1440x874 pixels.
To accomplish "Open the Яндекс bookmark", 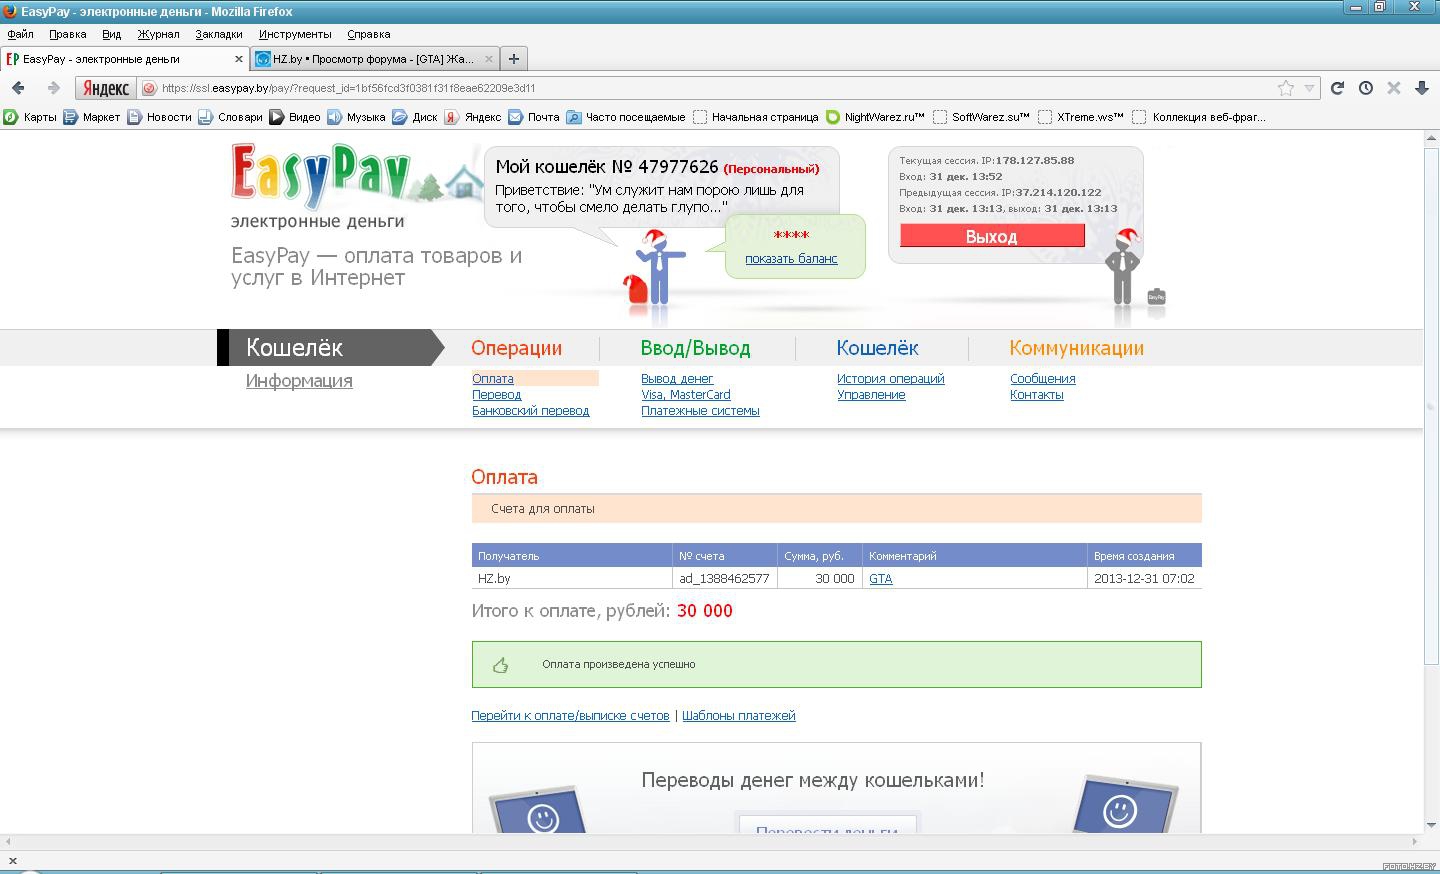I will [473, 117].
